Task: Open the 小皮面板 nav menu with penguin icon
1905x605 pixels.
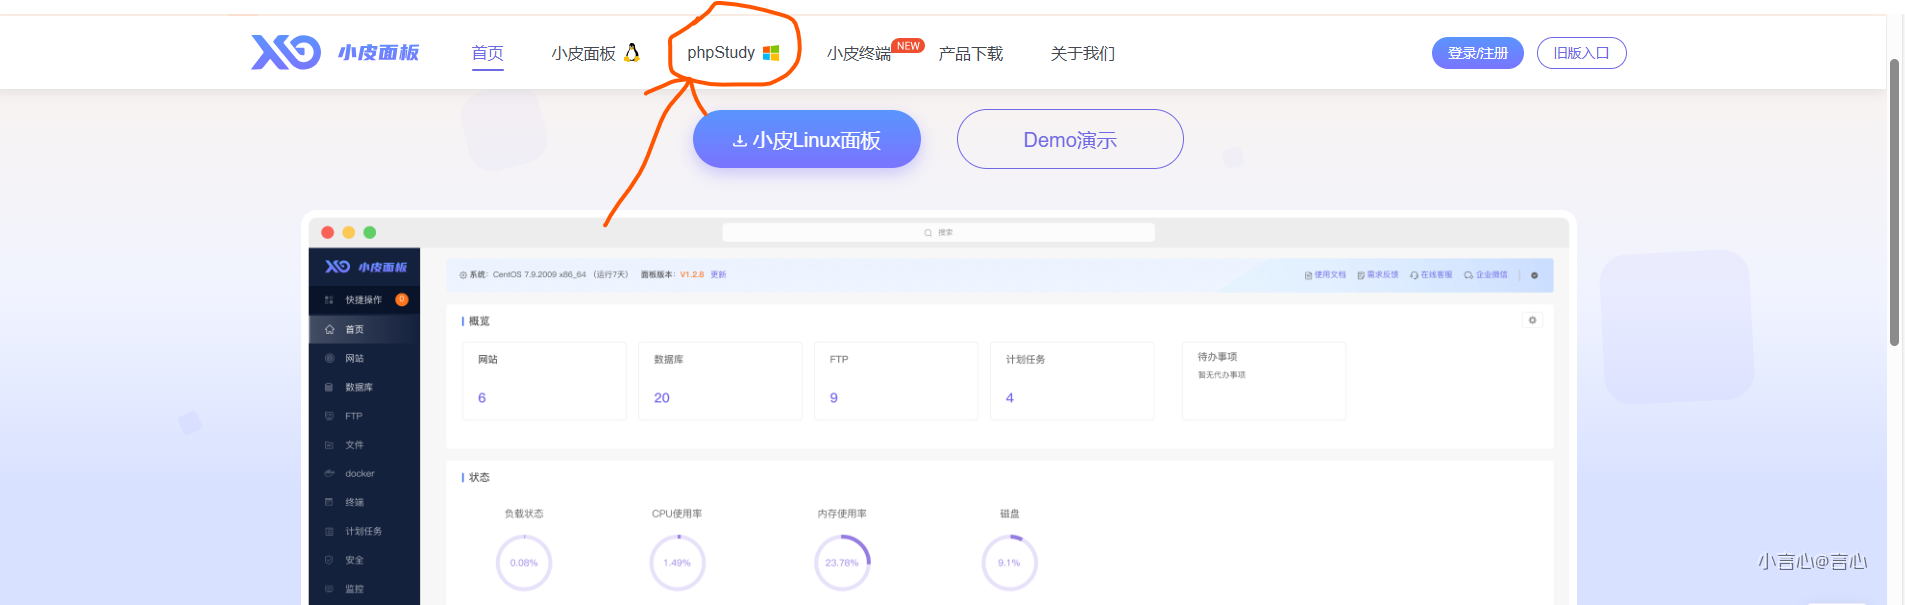Action: [x=595, y=53]
